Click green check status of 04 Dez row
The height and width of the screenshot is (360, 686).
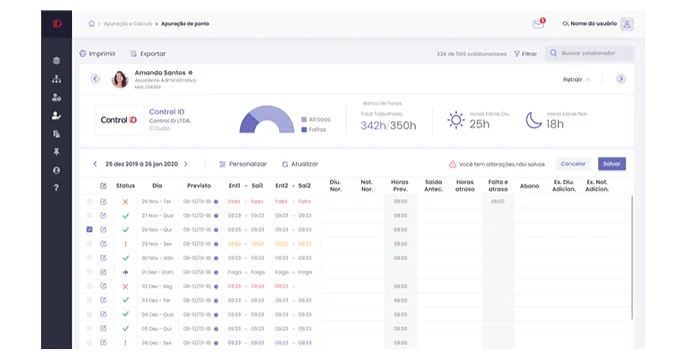(126, 314)
